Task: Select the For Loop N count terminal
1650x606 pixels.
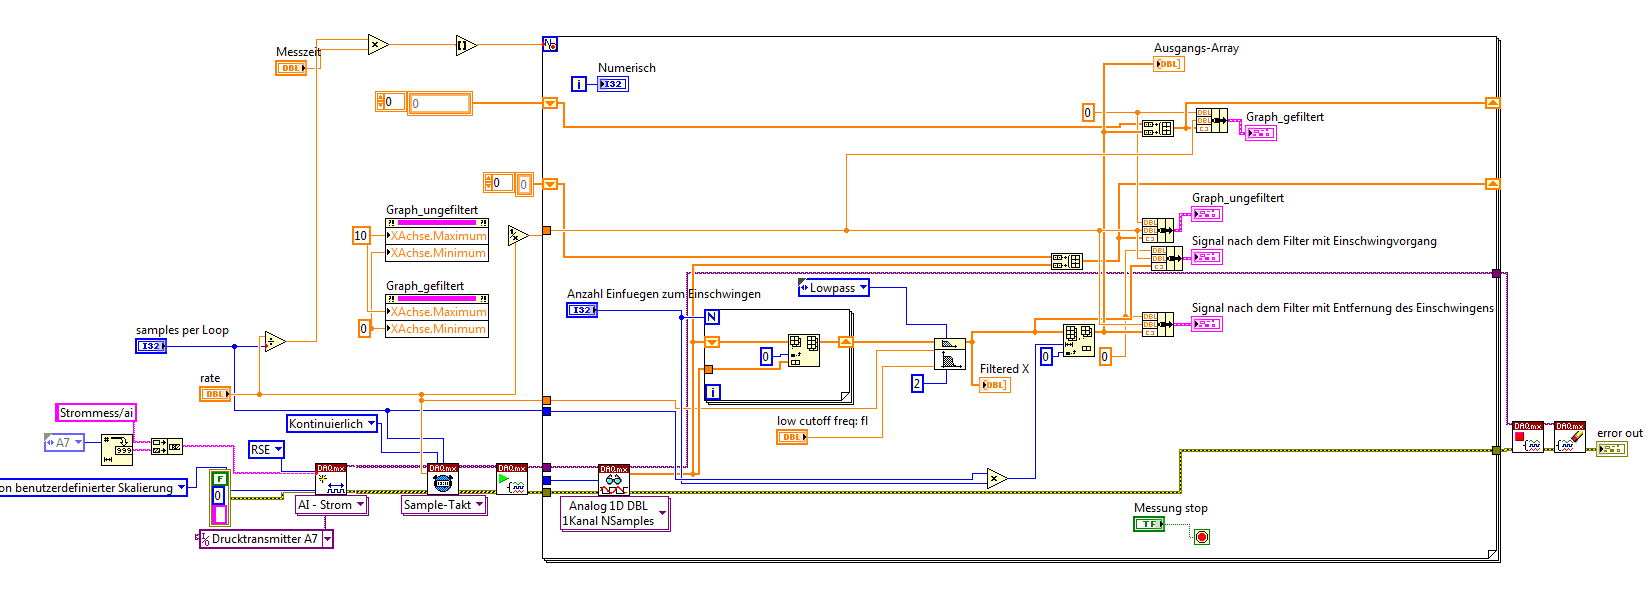Action: click(712, 317)
